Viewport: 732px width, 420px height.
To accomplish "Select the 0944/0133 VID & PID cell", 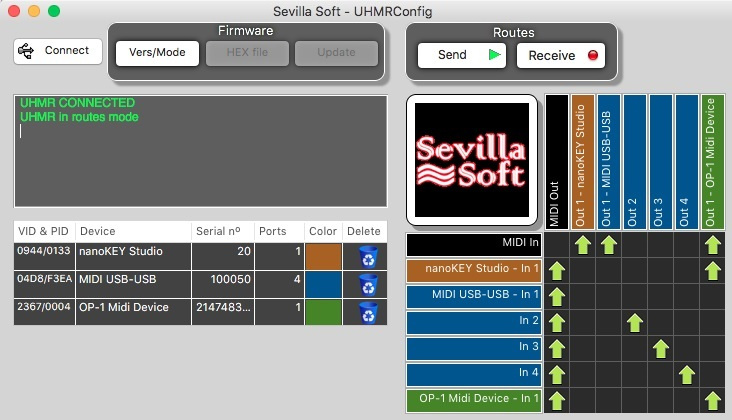I will 44,256.
